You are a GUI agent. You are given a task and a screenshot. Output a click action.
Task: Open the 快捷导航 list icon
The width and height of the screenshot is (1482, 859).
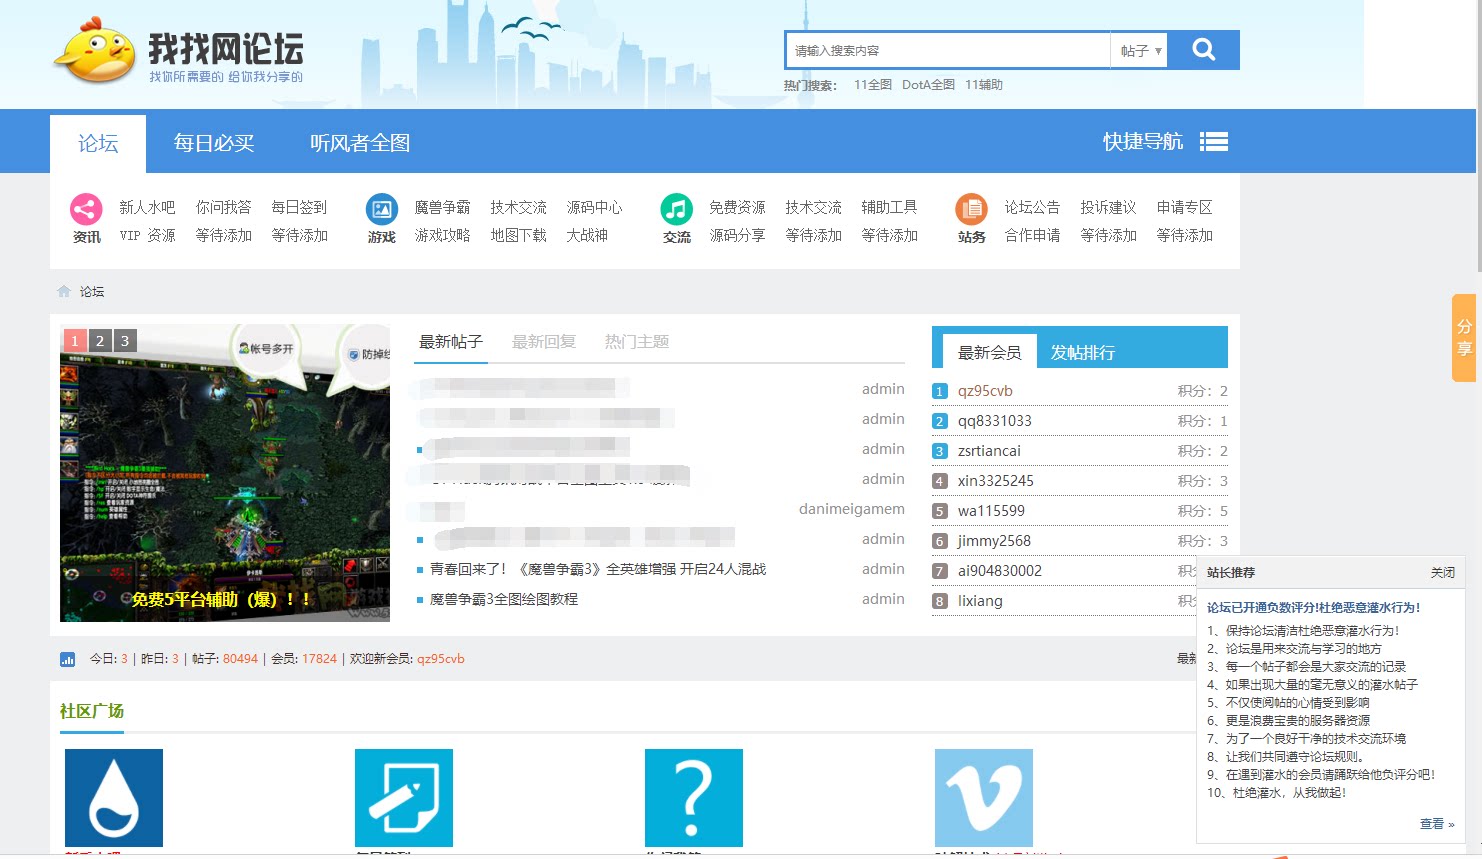[1214, 142]
